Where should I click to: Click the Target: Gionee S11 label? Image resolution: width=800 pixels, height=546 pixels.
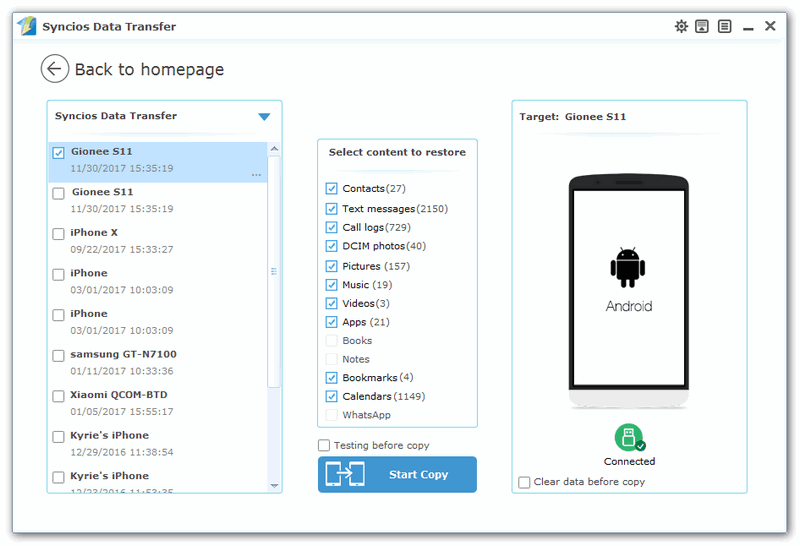pyautogui.click(x=572, y=117)
